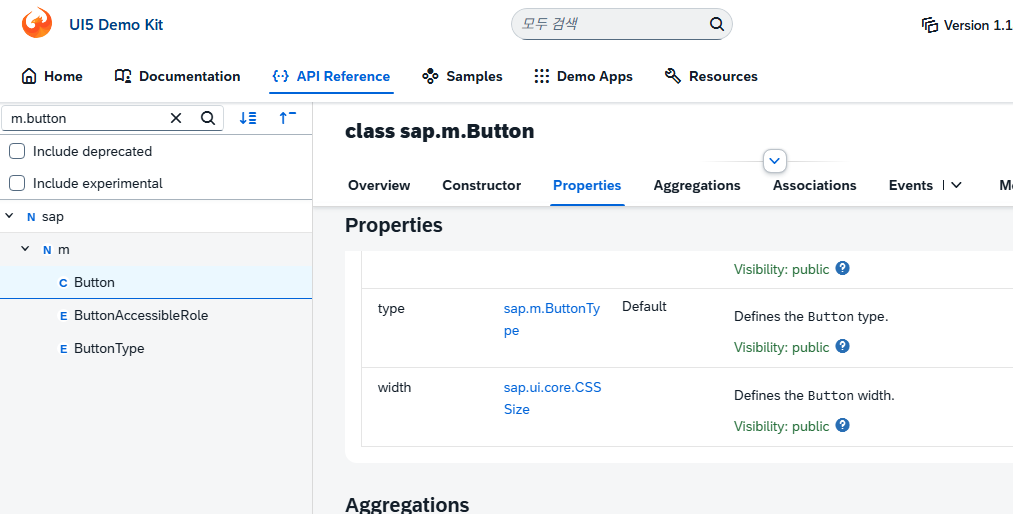Click the UI5 Demo Kit title
Image resolution: width=1013 pixels, height=514 pixels.
click(116, 25)
